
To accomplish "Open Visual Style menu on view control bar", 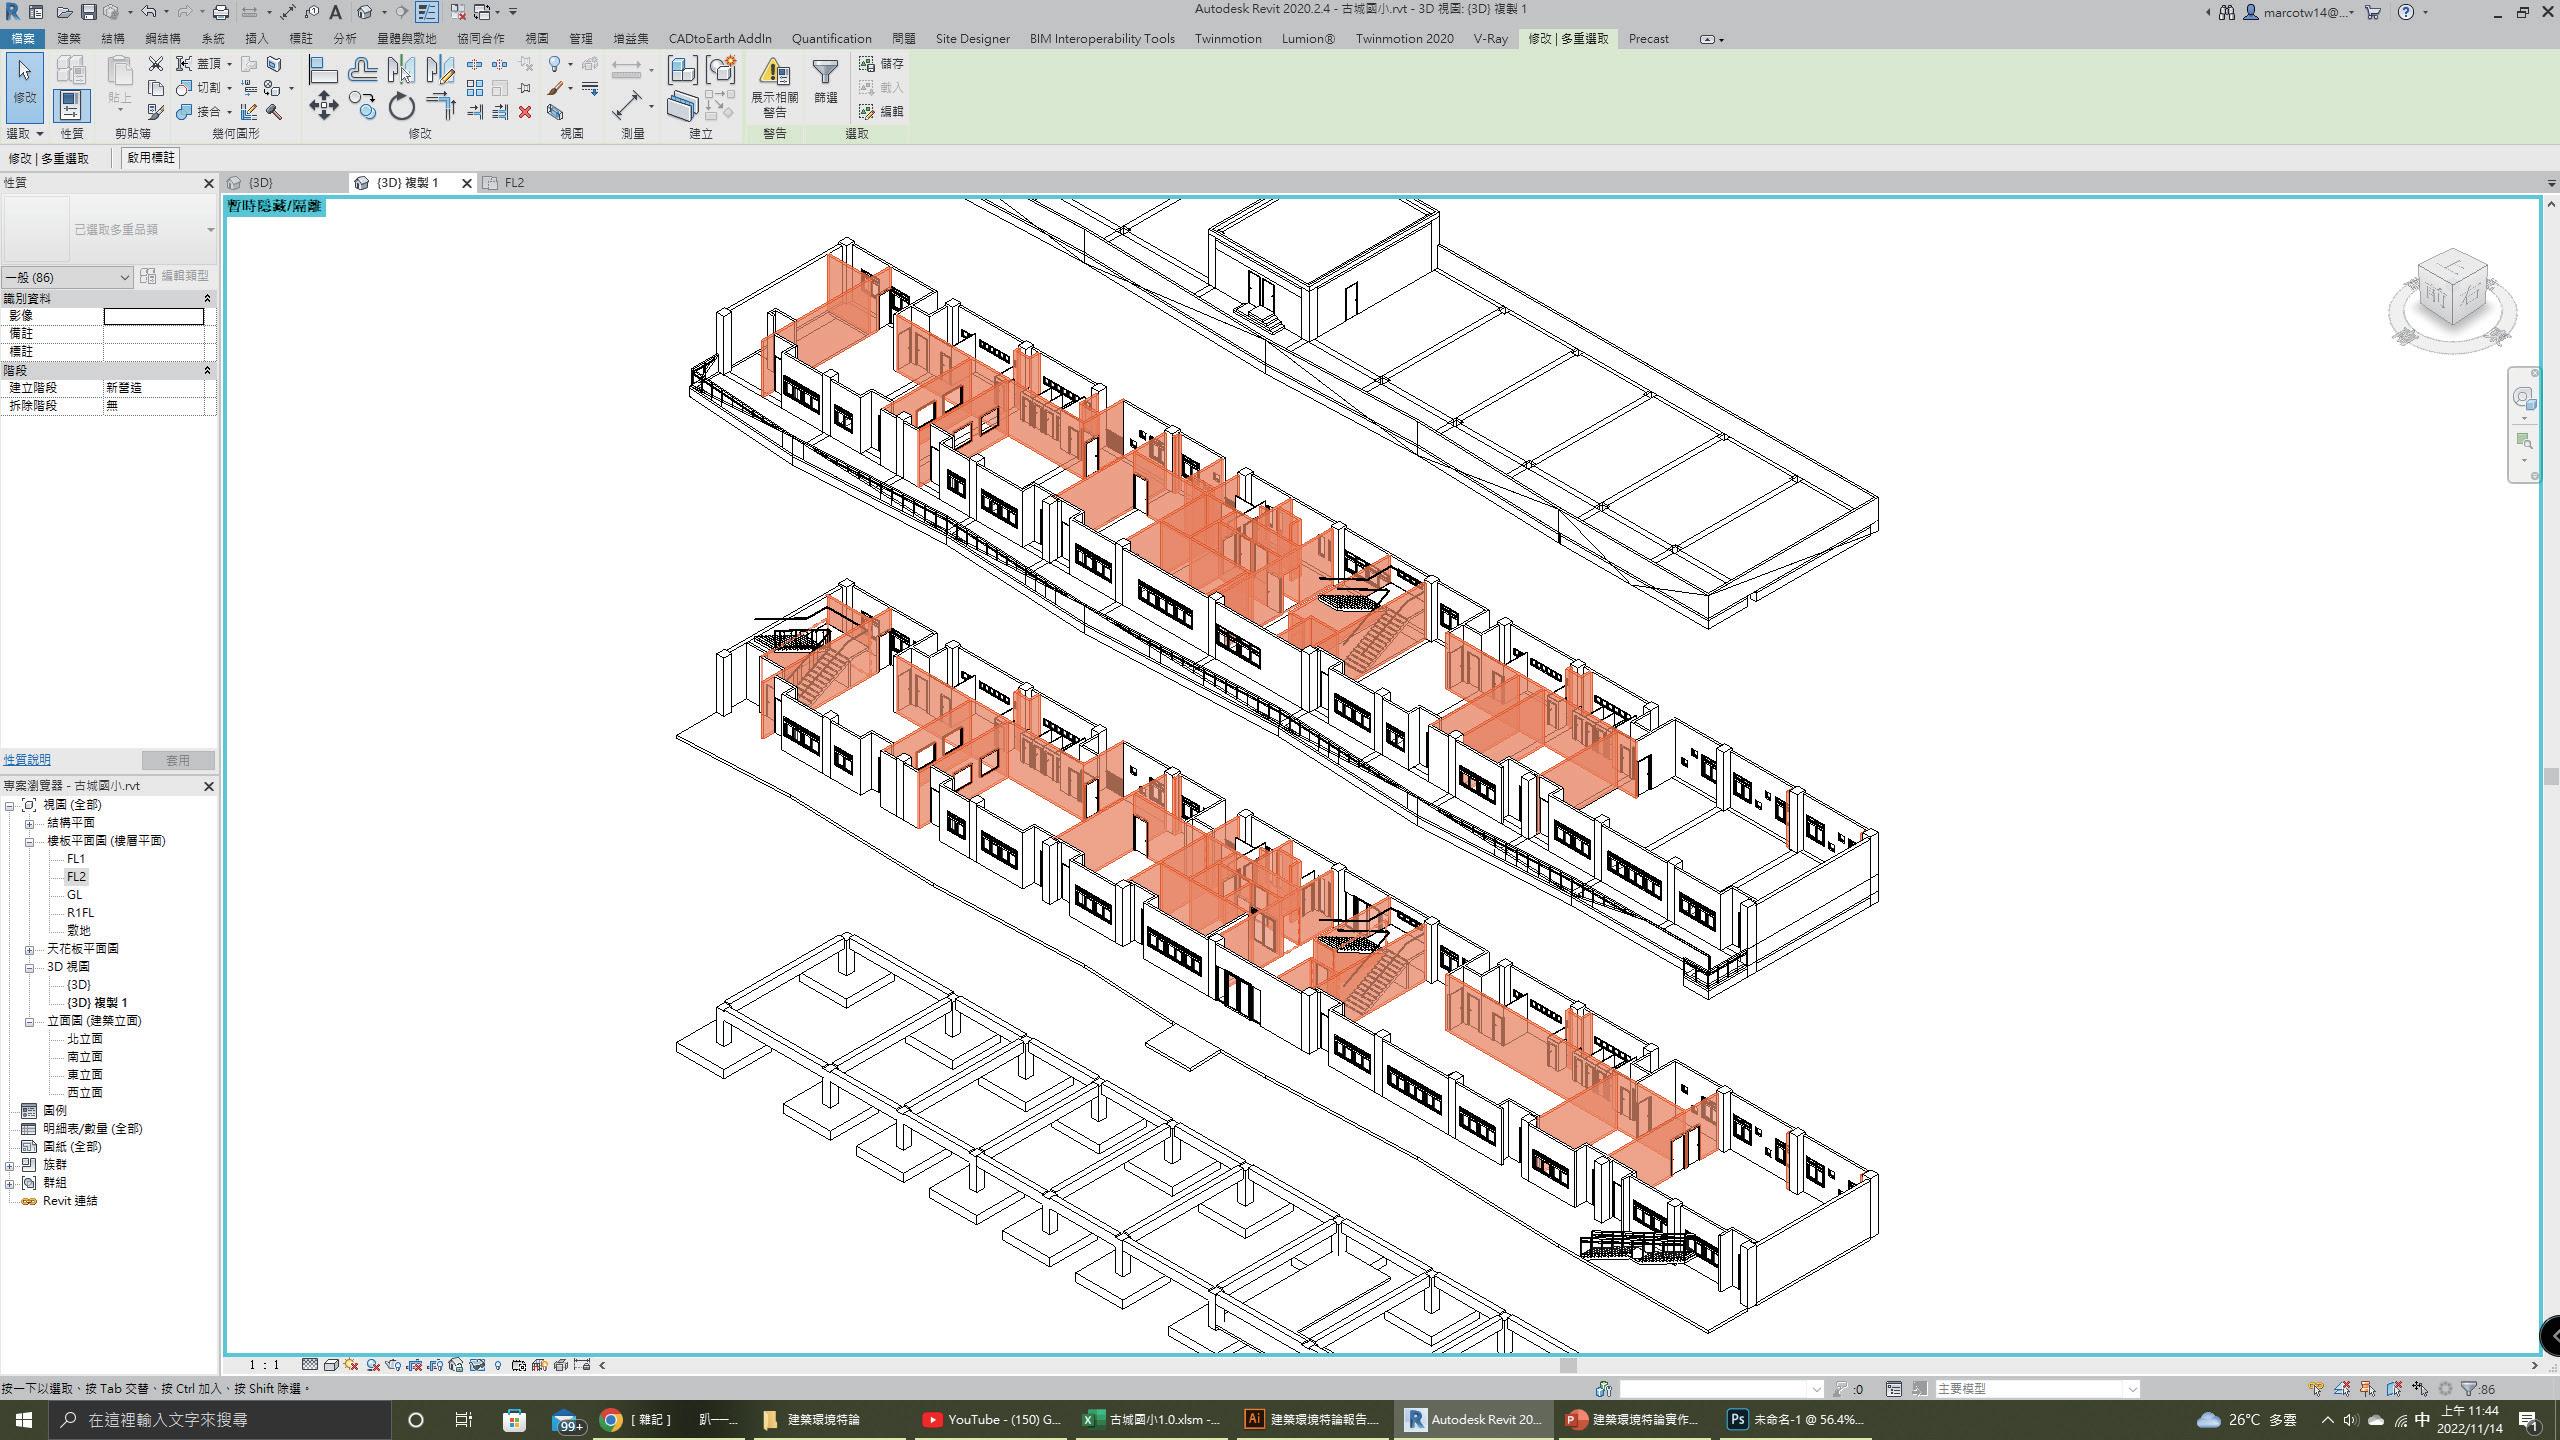I will pyautogui.click(x=331, y=1365).
